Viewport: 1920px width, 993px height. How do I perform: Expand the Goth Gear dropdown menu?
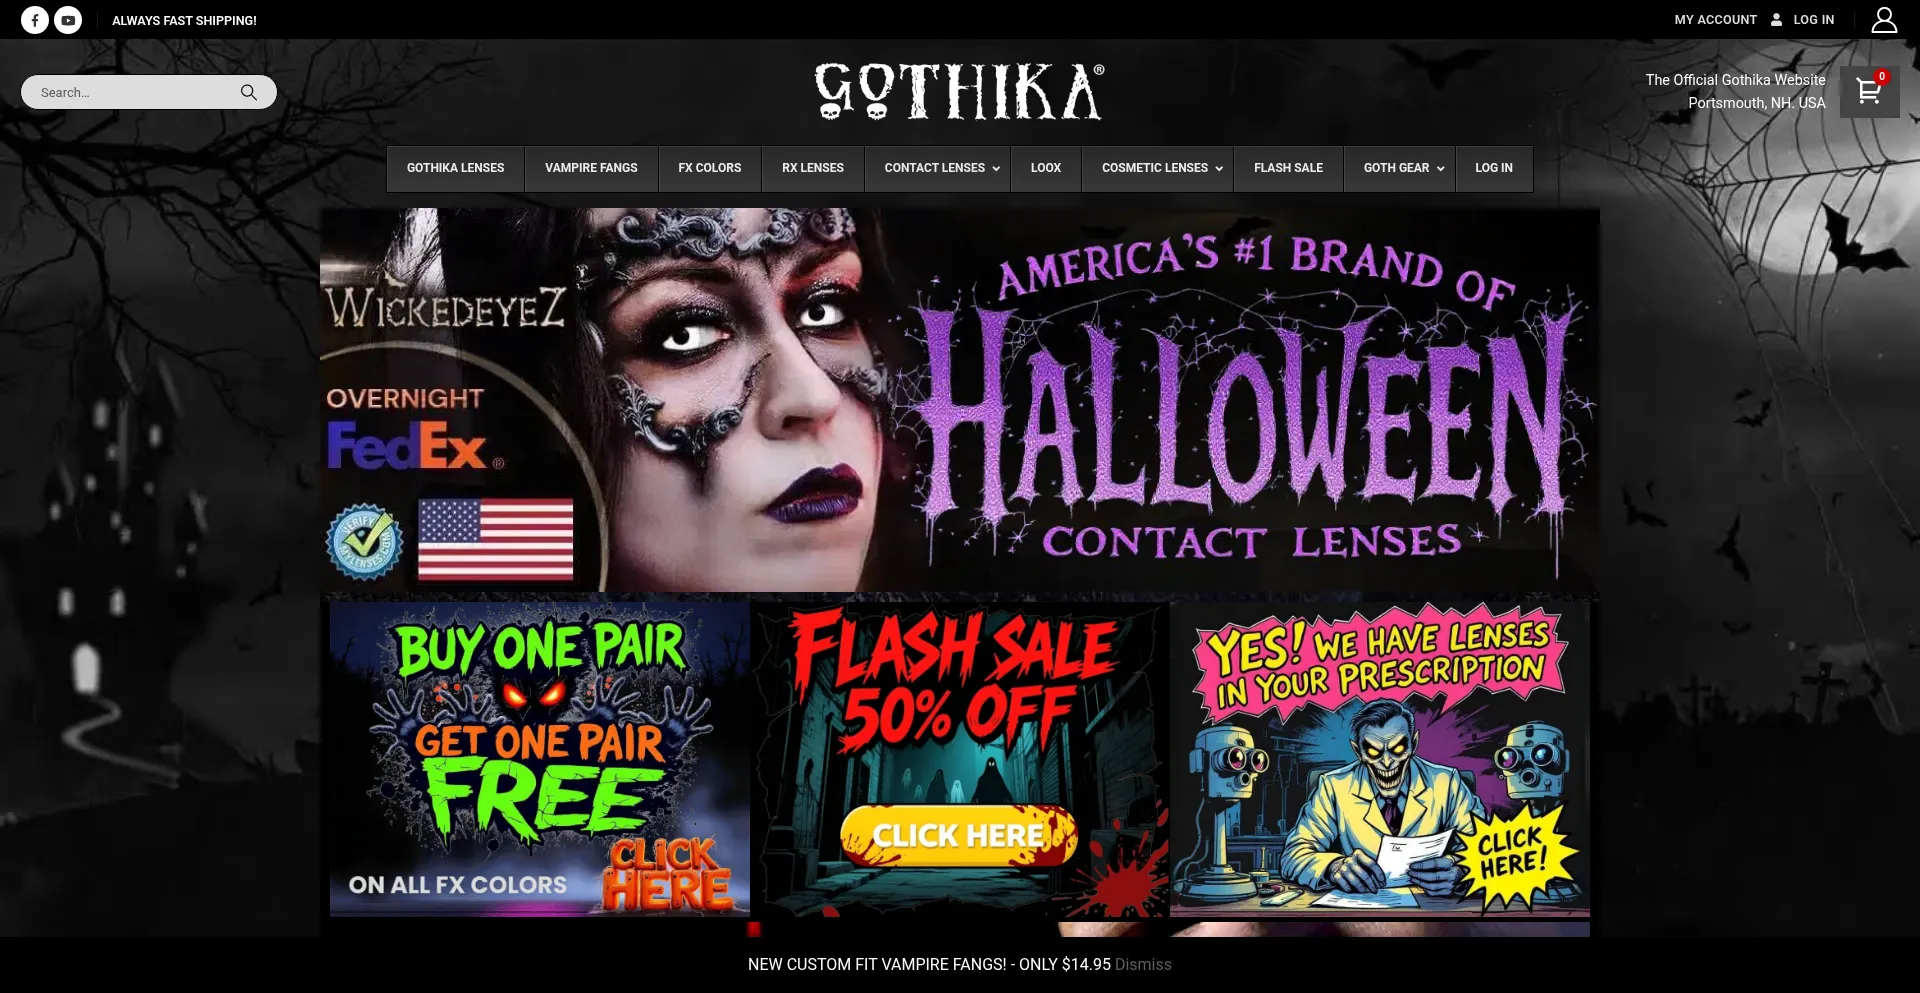(1403, 168)
